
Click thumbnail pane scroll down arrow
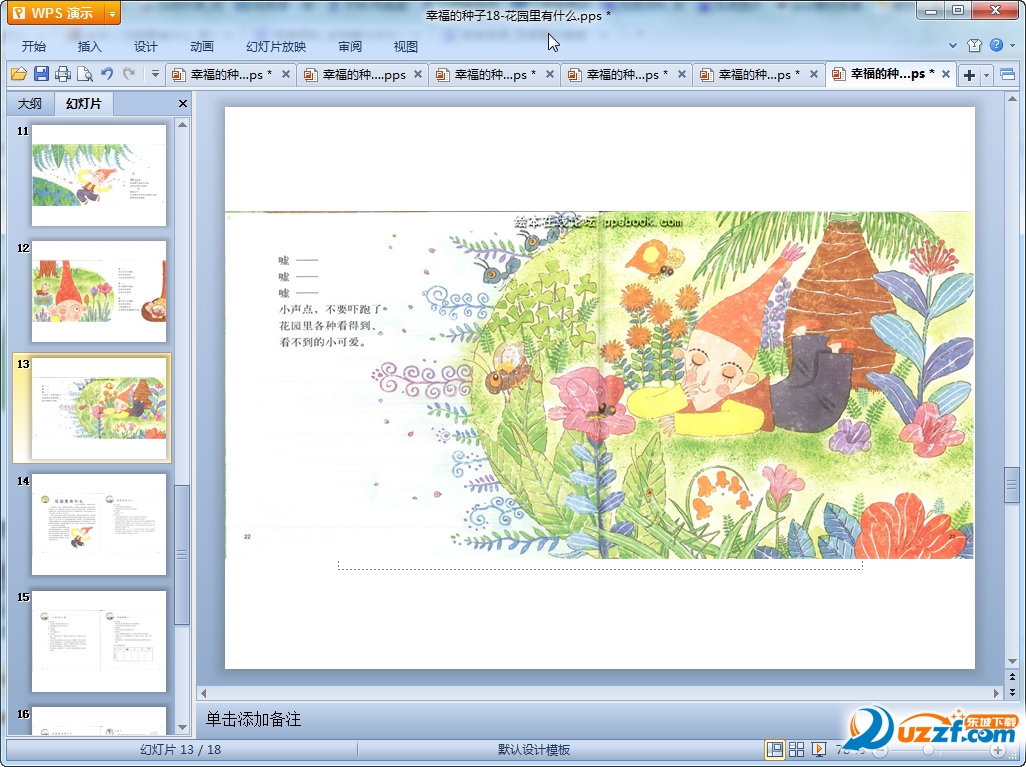tap(183, 727)
